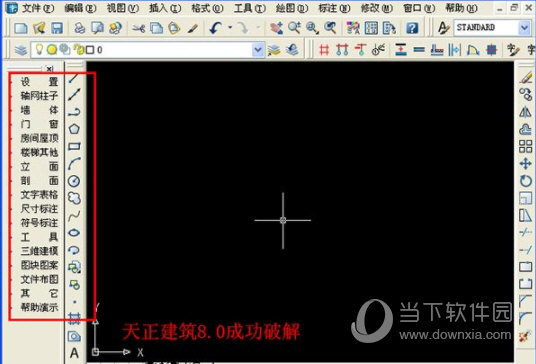536x364 pixels.
Task: Open the 绘图 (Draw) menu
Action: [x=292, y=8]
